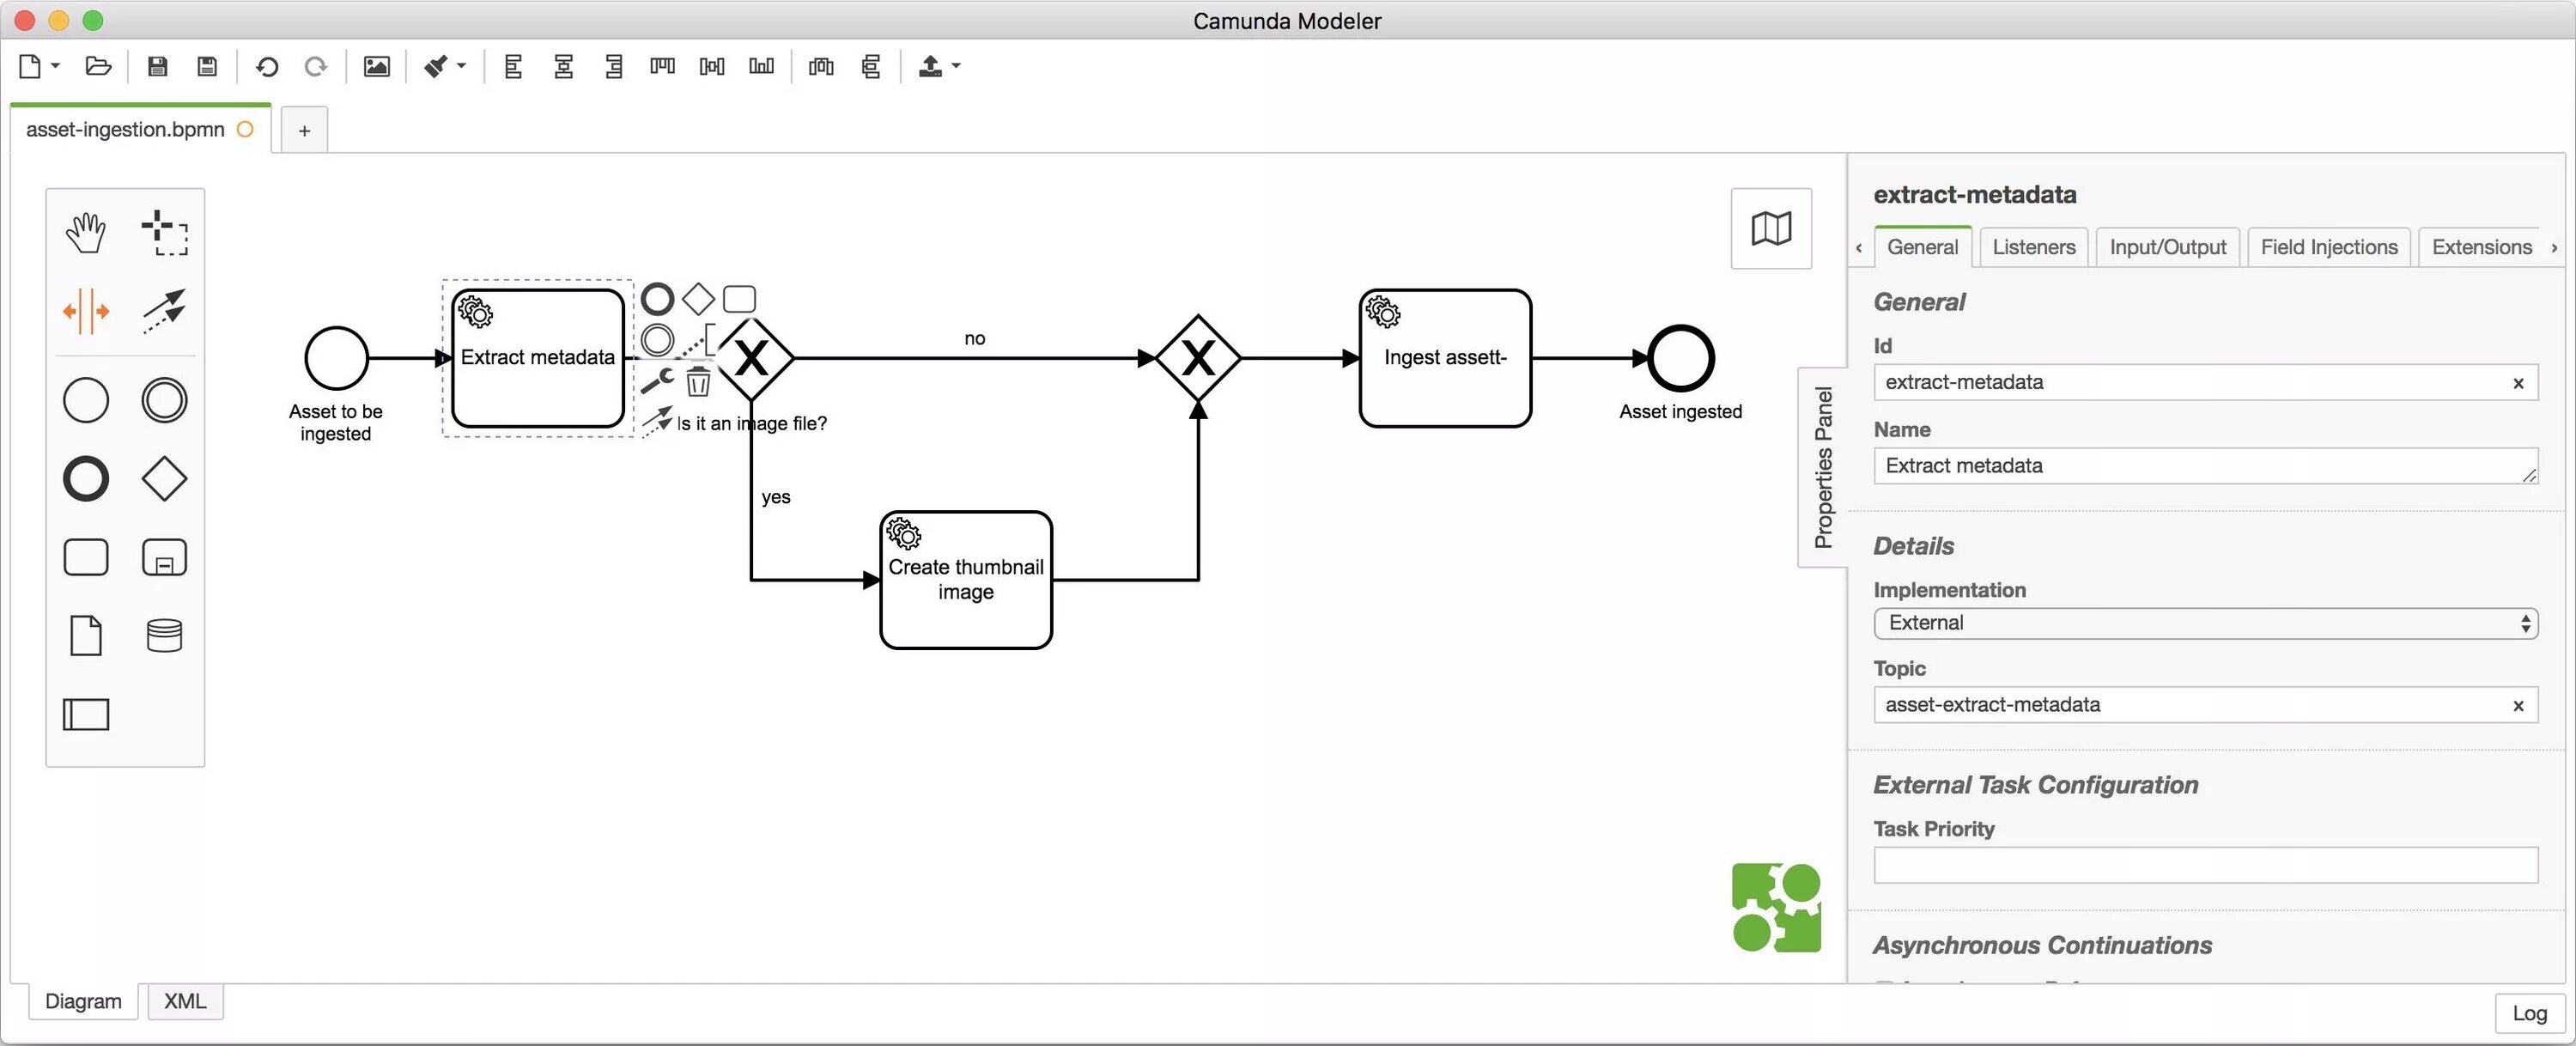Open the set element color dropdown
The width and height of the screenshot is (2576, 1046).
(460, 66)
